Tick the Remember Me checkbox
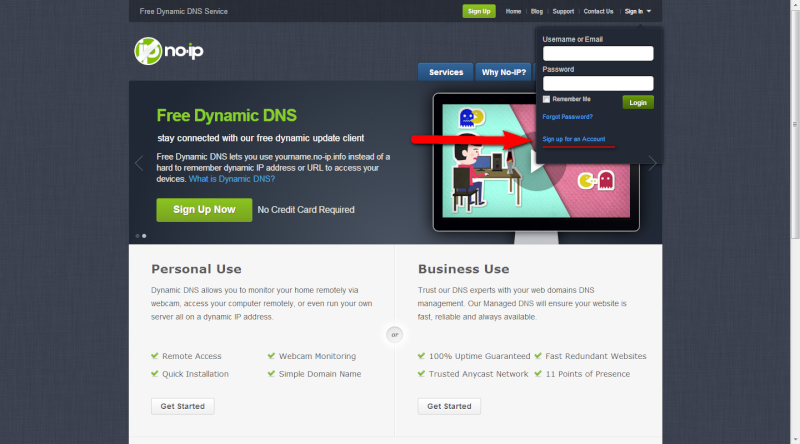Screen dimensions: 800x444 [546, 99]
